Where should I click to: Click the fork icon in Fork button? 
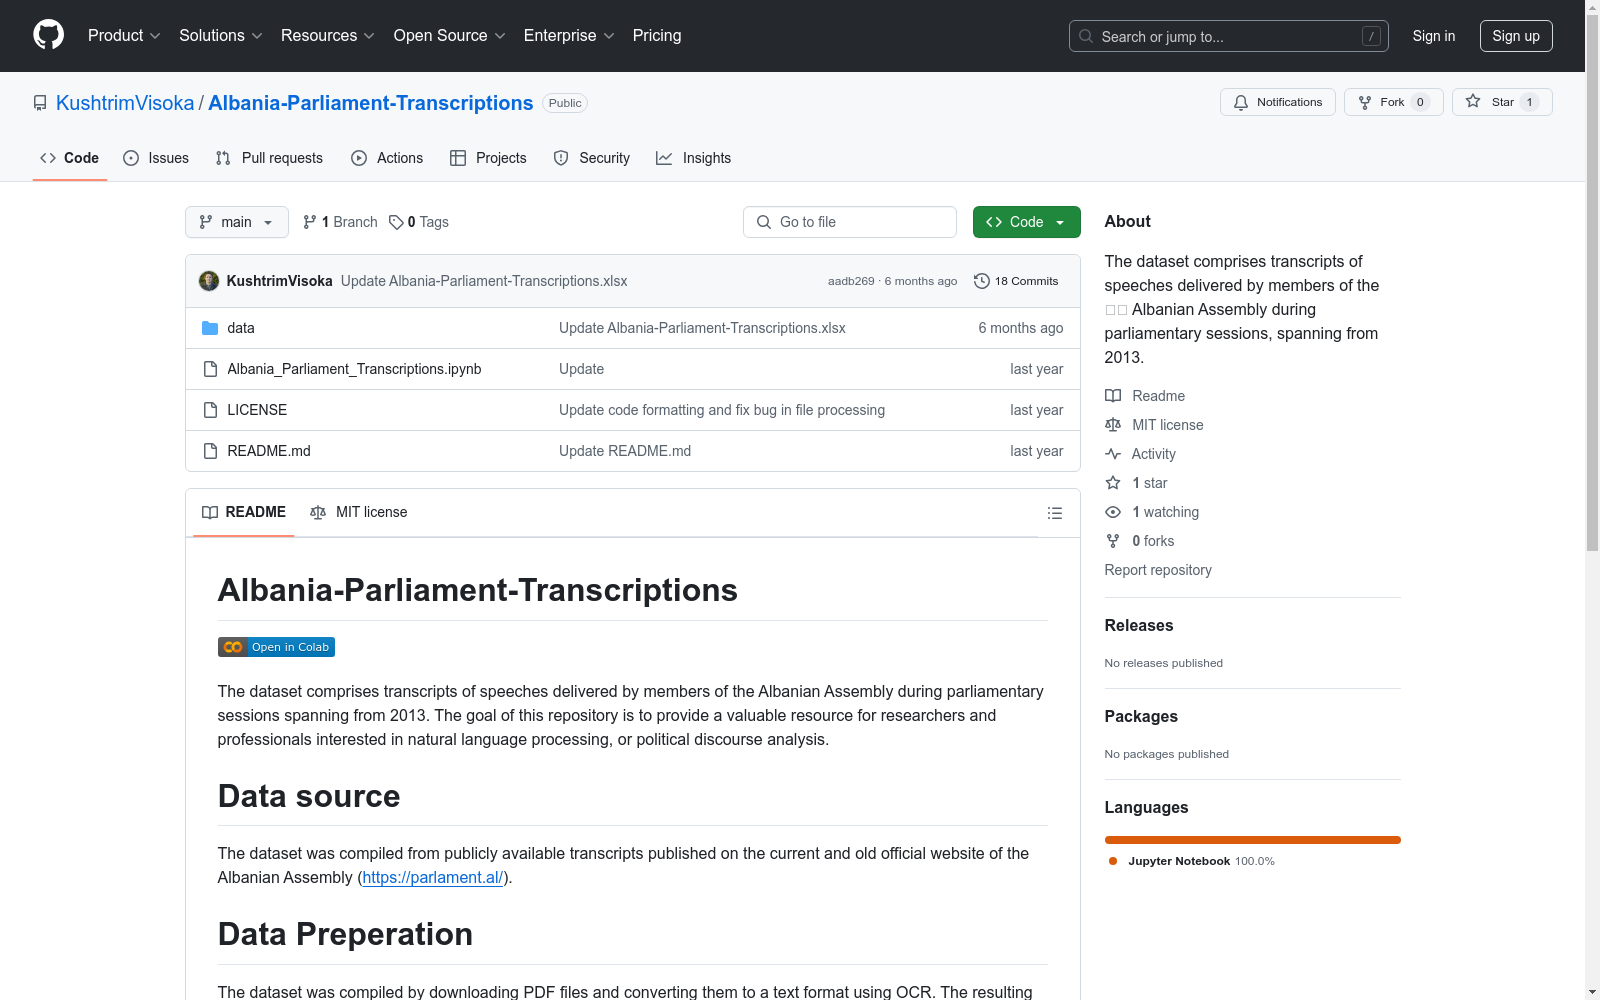click(x=1365, y=102)
